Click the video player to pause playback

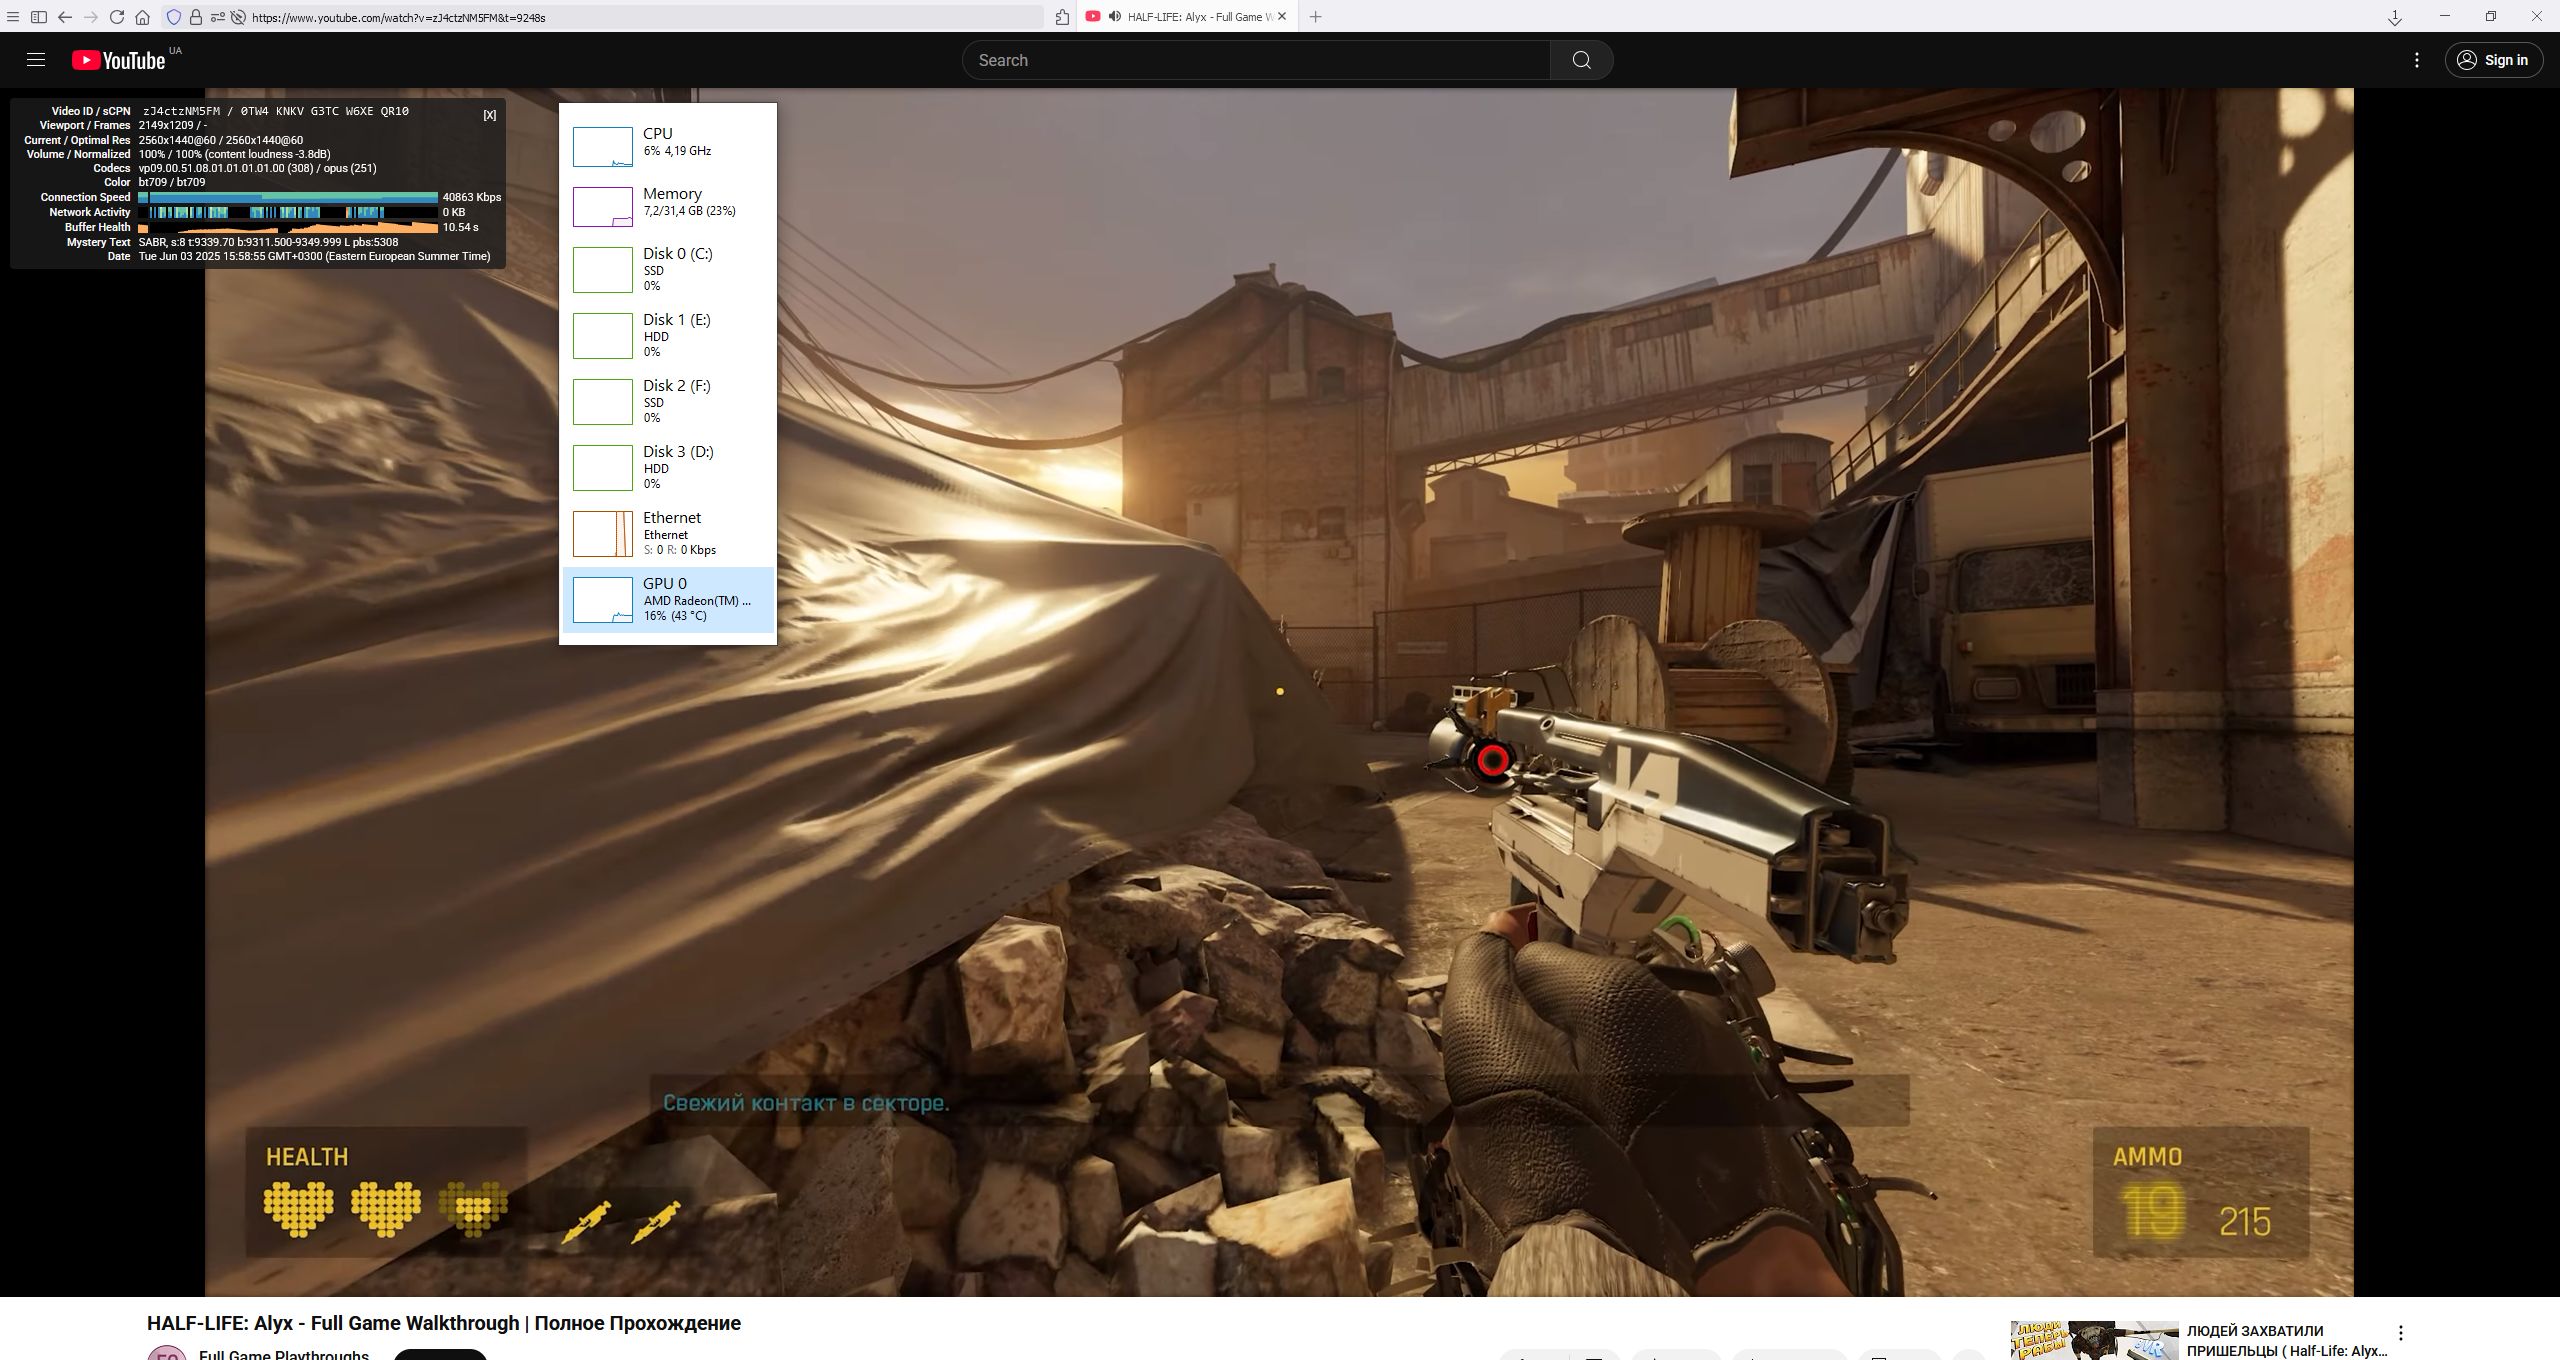tap(1279, 692)
